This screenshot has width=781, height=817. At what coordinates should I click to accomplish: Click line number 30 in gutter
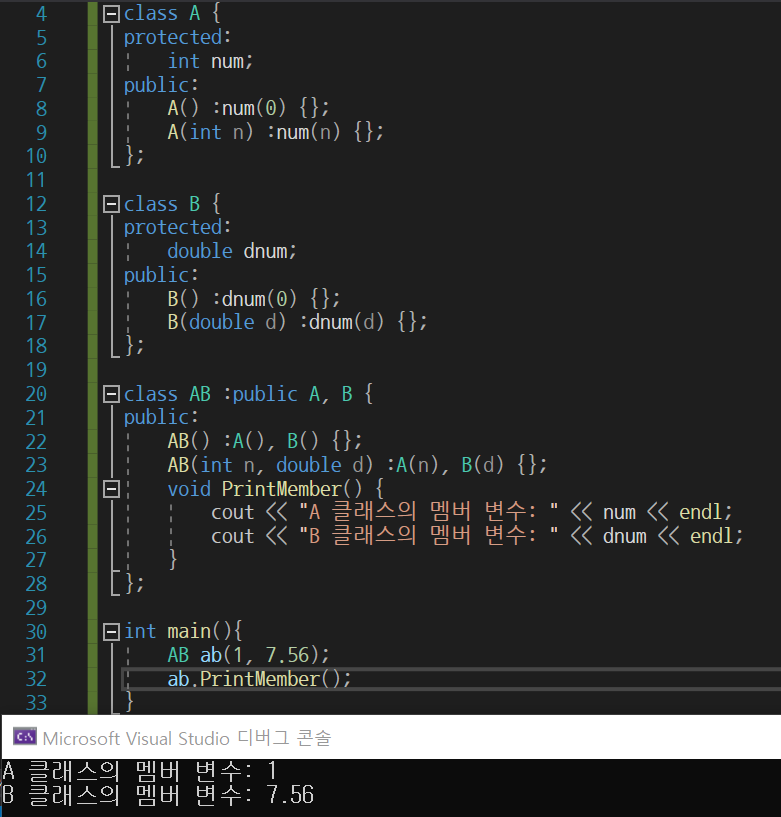[36, 632]
